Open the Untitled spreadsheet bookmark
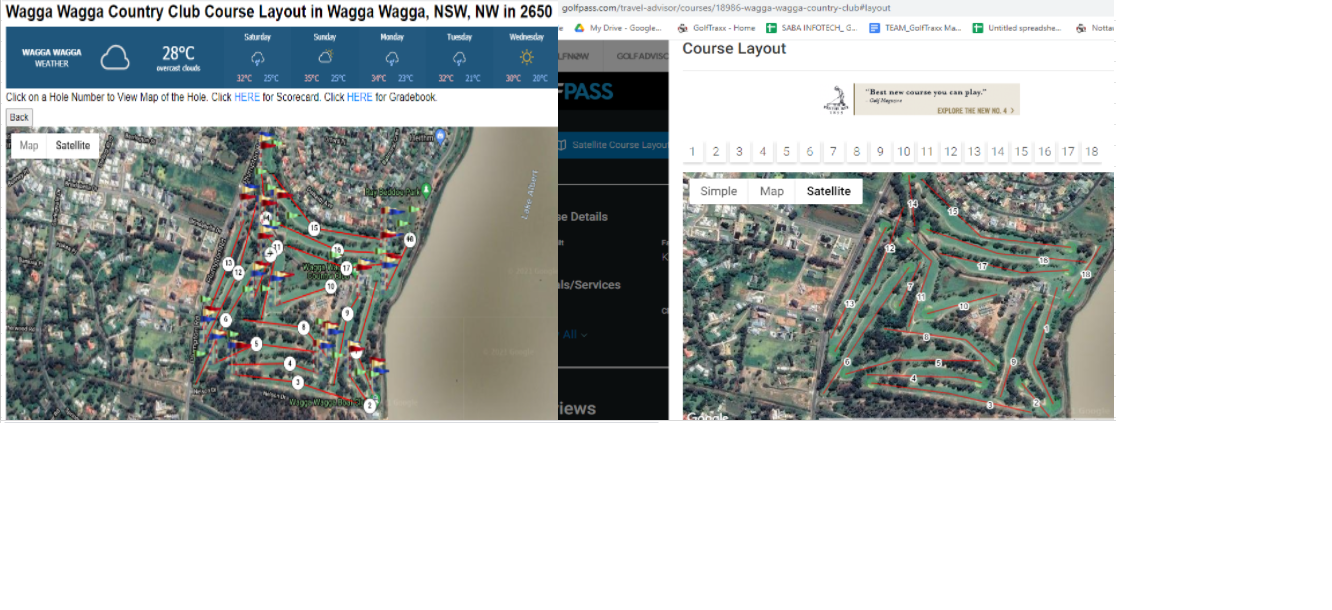This screenshot has width=1332, height=610. click(1016, 28)
